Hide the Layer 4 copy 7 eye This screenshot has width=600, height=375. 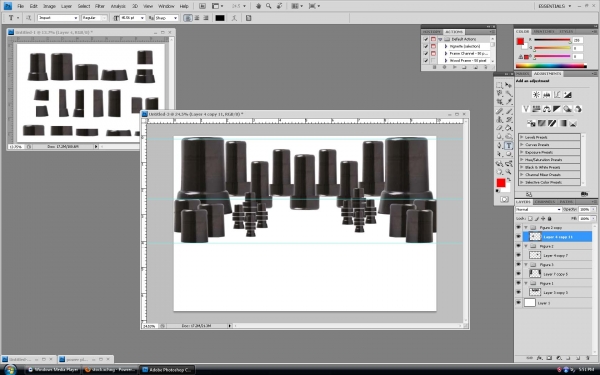(518, 255)
